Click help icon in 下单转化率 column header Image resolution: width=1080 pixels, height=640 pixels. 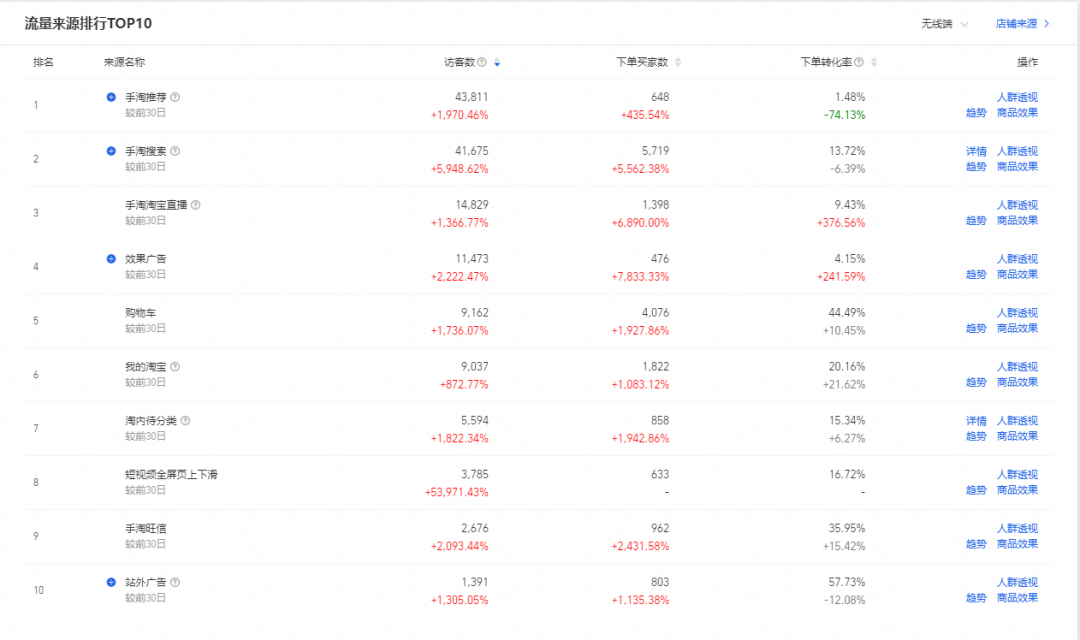click(859, 62)
